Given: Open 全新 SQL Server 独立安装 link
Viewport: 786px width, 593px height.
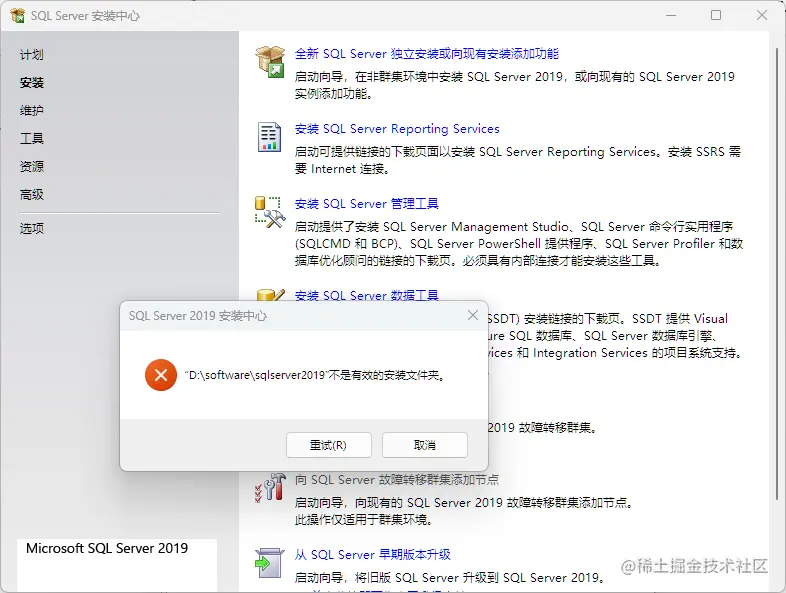Looking at the screenshot, I should pyautogui.click(x=427, y=54).
